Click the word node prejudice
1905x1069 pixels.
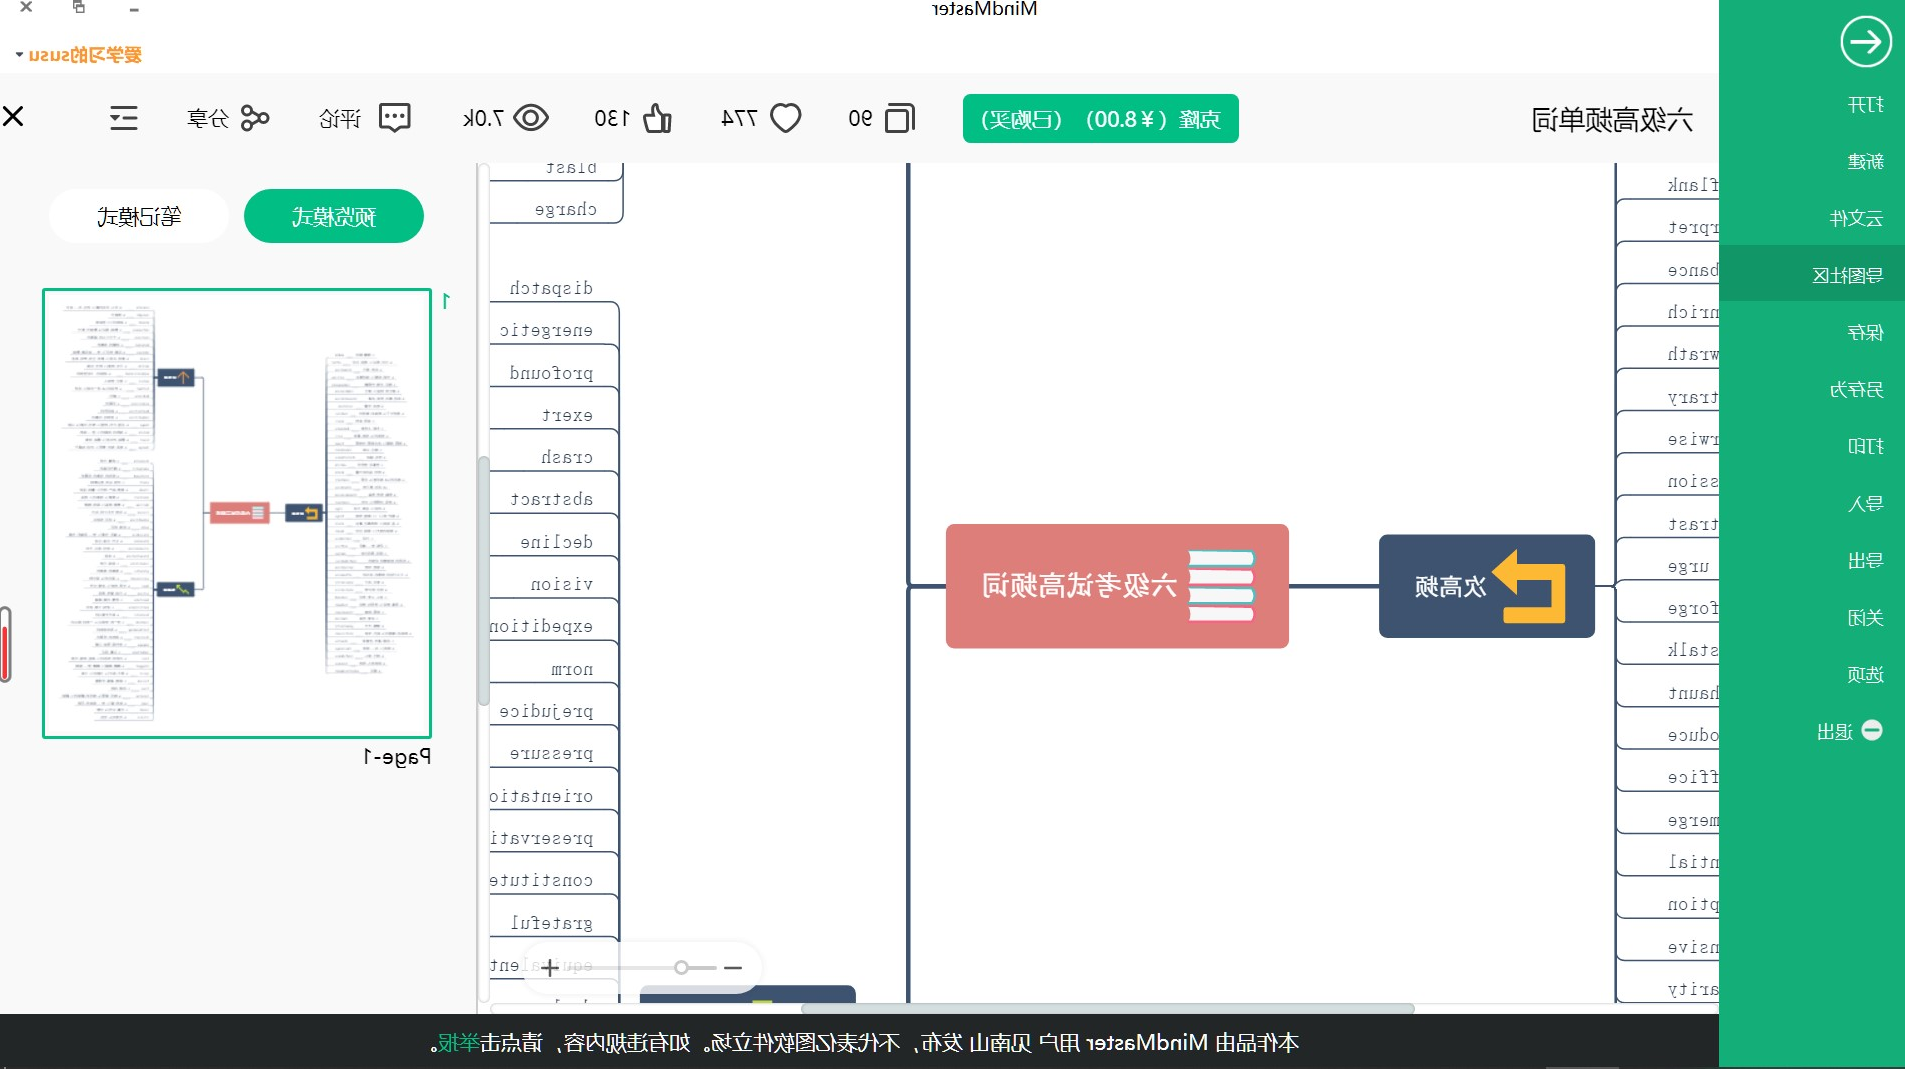pos(546,711)
